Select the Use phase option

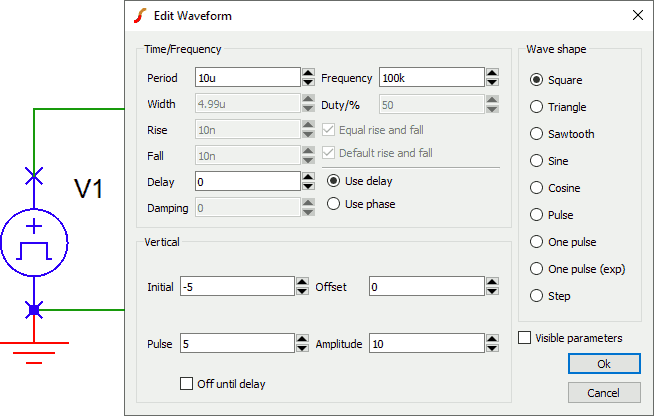(334, 204)
